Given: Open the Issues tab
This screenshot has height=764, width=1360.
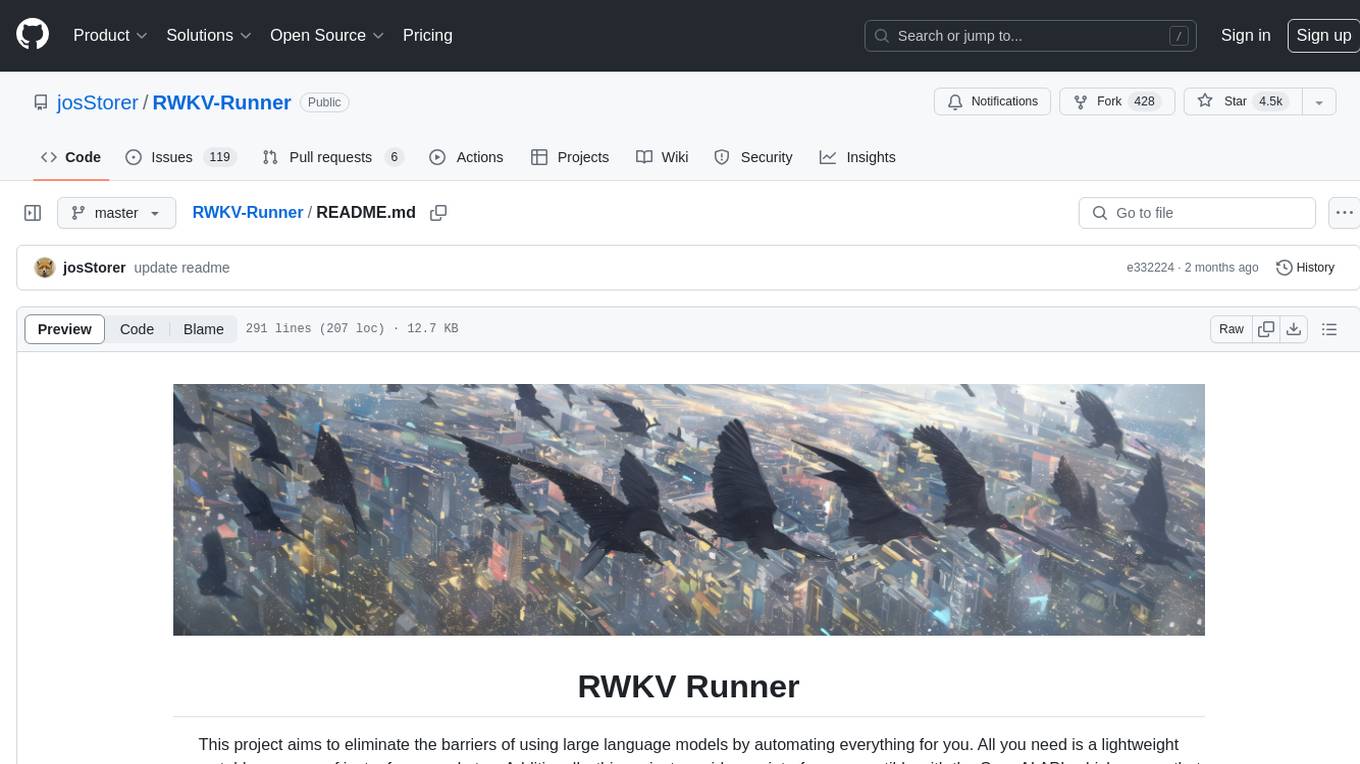Looking at the screenshot, I should click(180, 157).
